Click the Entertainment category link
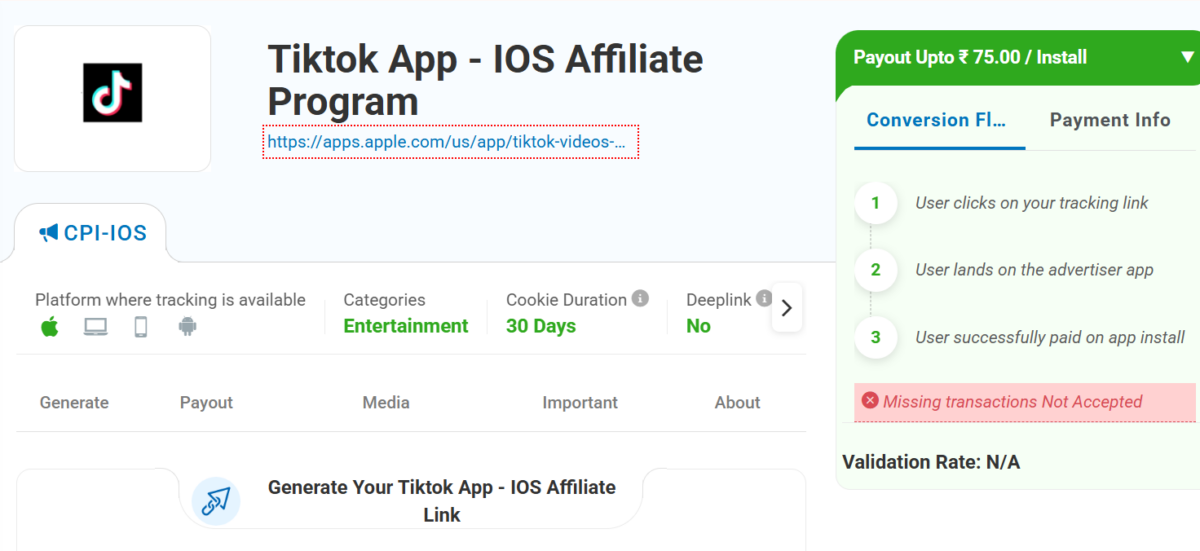This screenshot has width=1200, height=551. tap(406, 326)
